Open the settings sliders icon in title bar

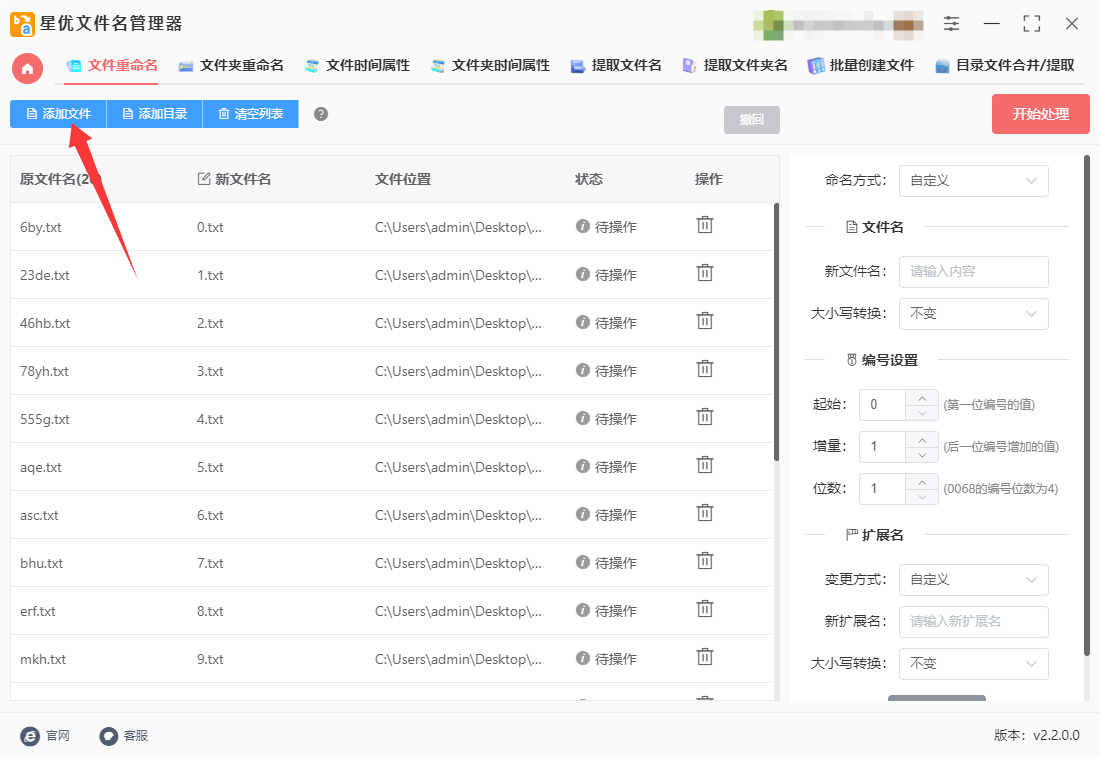click(951, 23)
